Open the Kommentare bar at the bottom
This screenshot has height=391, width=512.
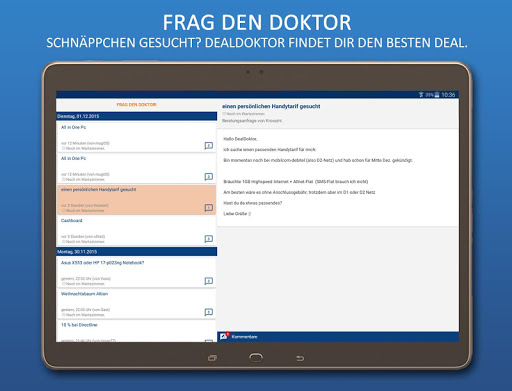point(338,337)
